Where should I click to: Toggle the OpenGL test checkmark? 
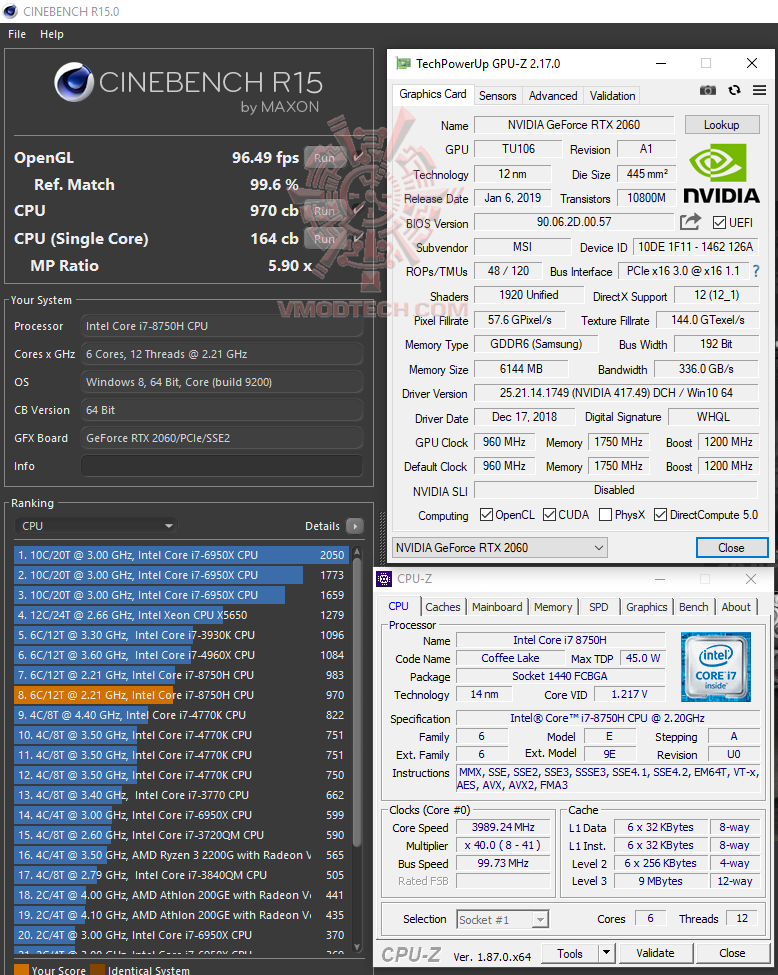[358, 158]
